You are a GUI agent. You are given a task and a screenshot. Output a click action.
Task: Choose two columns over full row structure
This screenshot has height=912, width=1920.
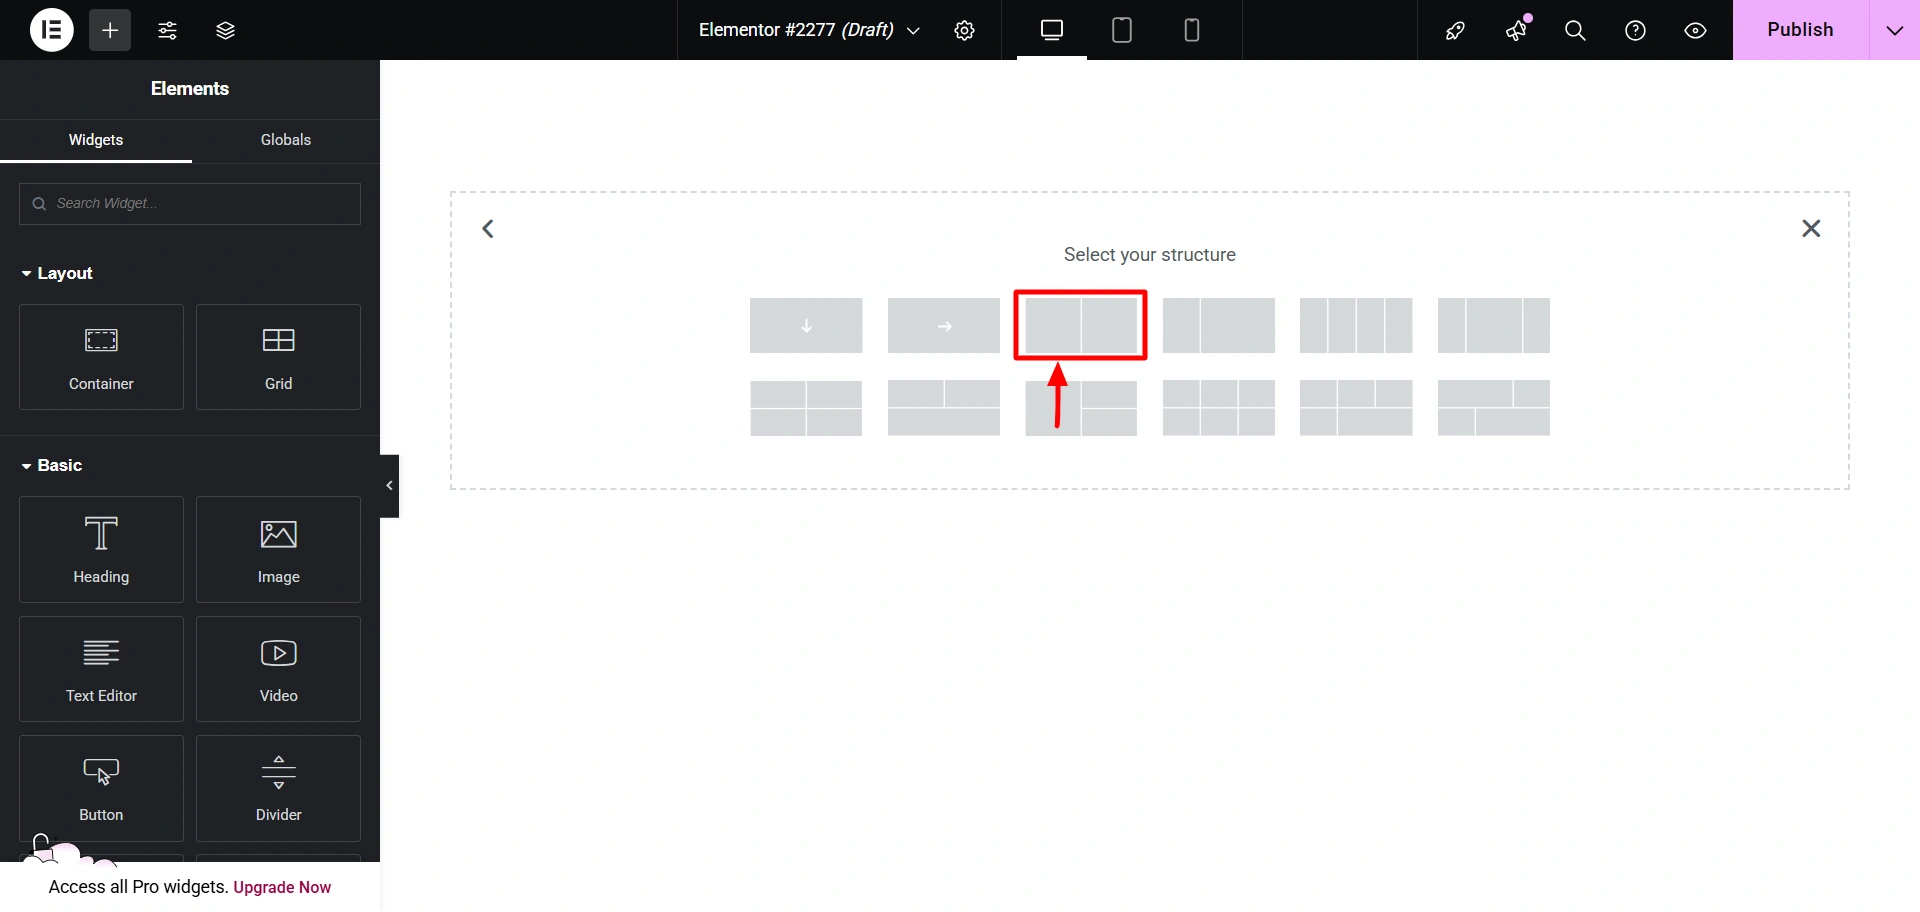pos(944,408)
